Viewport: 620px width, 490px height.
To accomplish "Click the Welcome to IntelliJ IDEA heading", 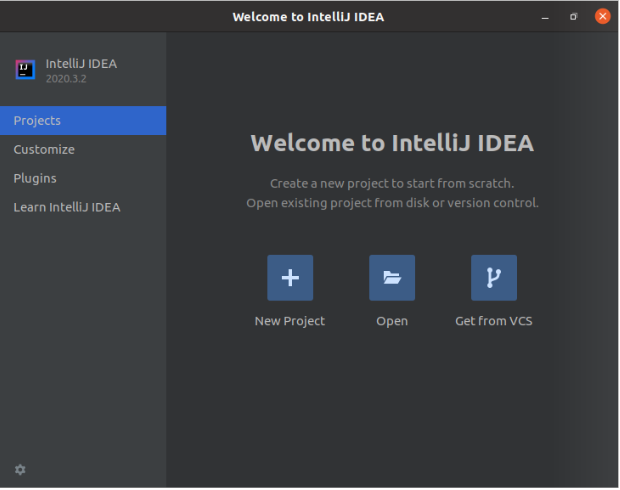I will click(x=393, y=143).
